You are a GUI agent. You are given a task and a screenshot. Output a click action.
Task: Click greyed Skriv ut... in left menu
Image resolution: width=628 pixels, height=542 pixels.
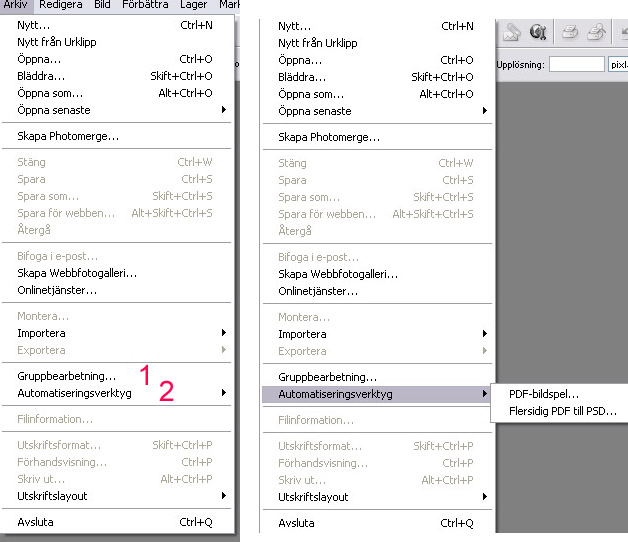pos(117,479)
